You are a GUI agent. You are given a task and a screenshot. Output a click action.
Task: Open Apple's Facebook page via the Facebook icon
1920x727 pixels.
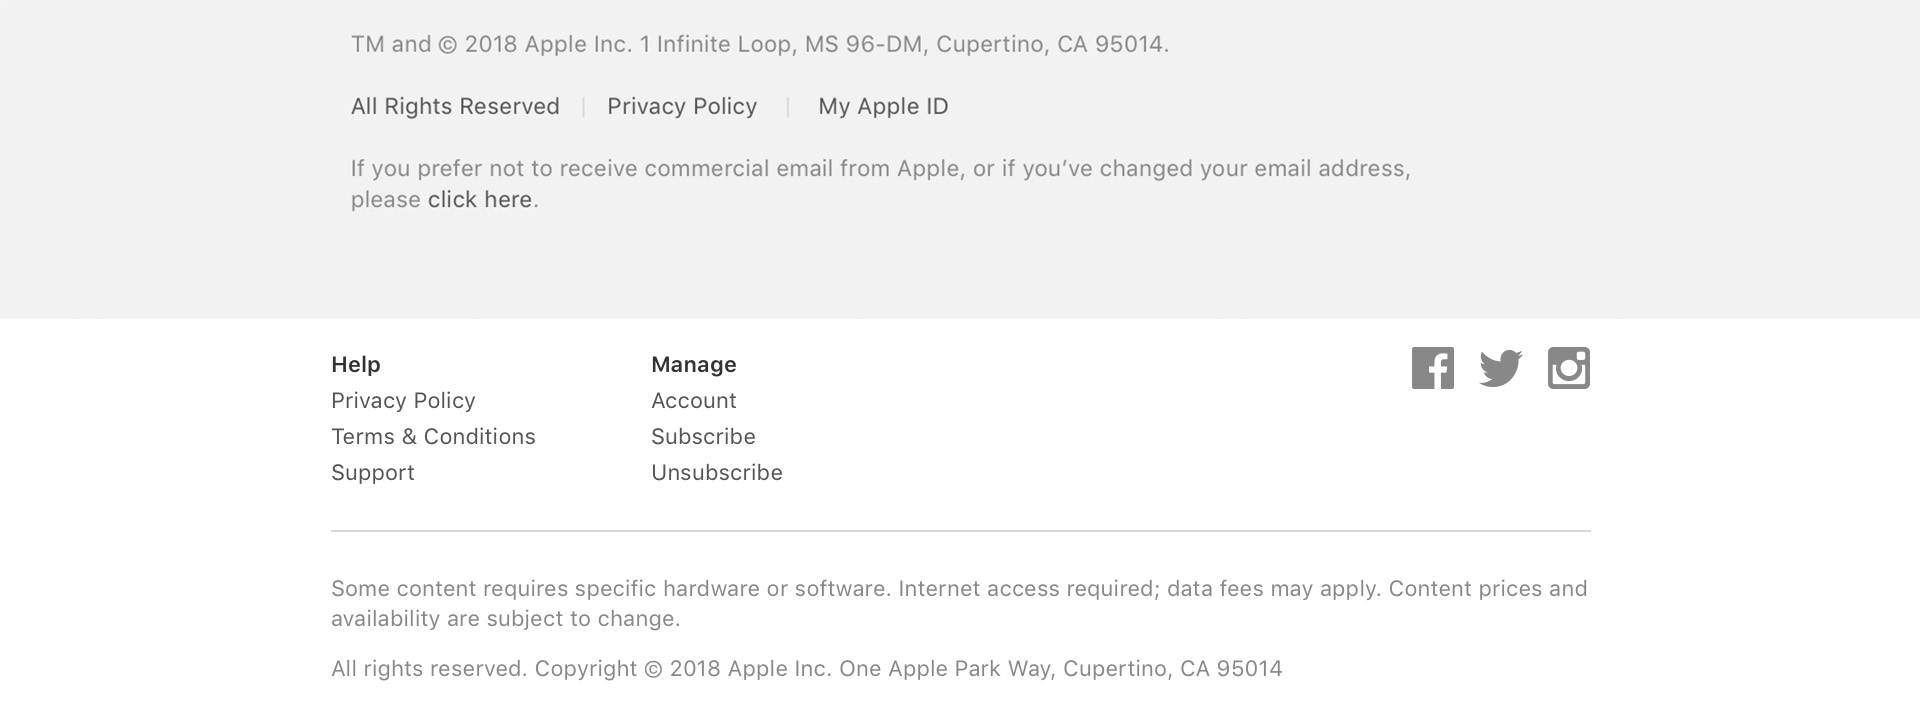1433,368
